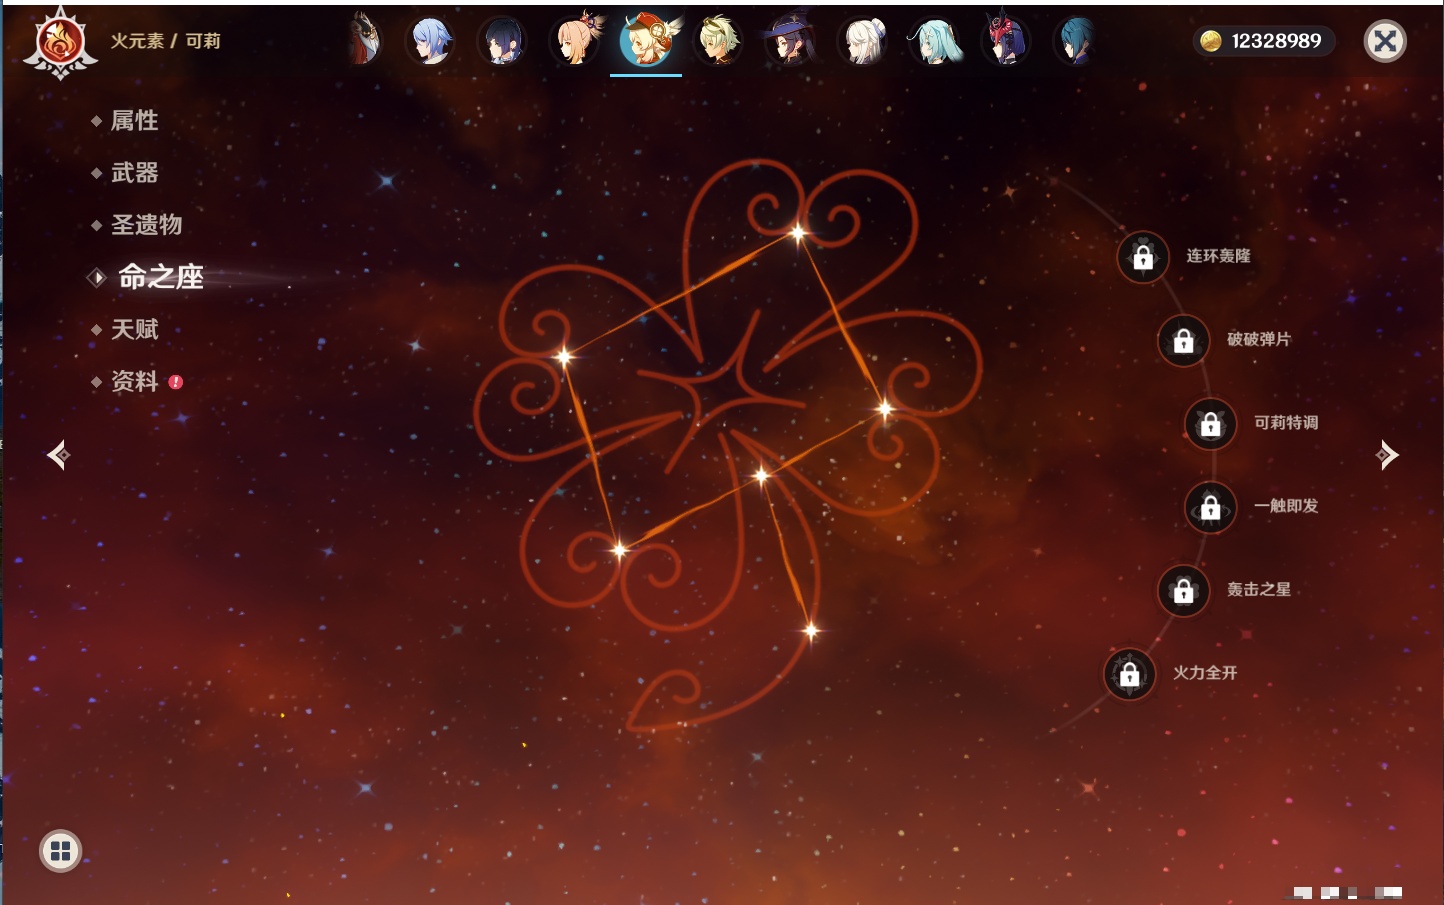
Task: Click the Pyro element emblem
Action: coord(60,42)
